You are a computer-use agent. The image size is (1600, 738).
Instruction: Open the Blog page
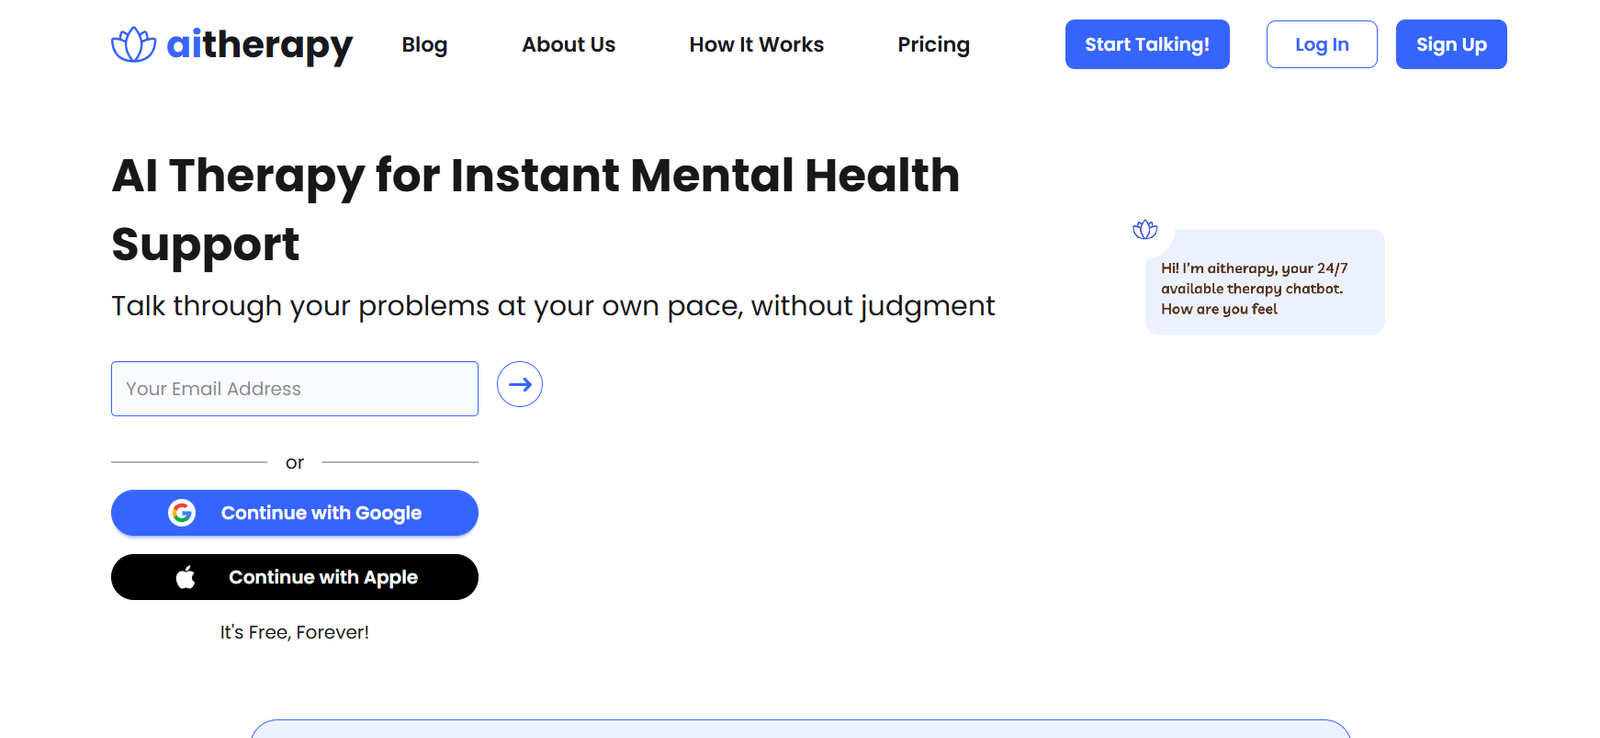(x=424, y=45)
